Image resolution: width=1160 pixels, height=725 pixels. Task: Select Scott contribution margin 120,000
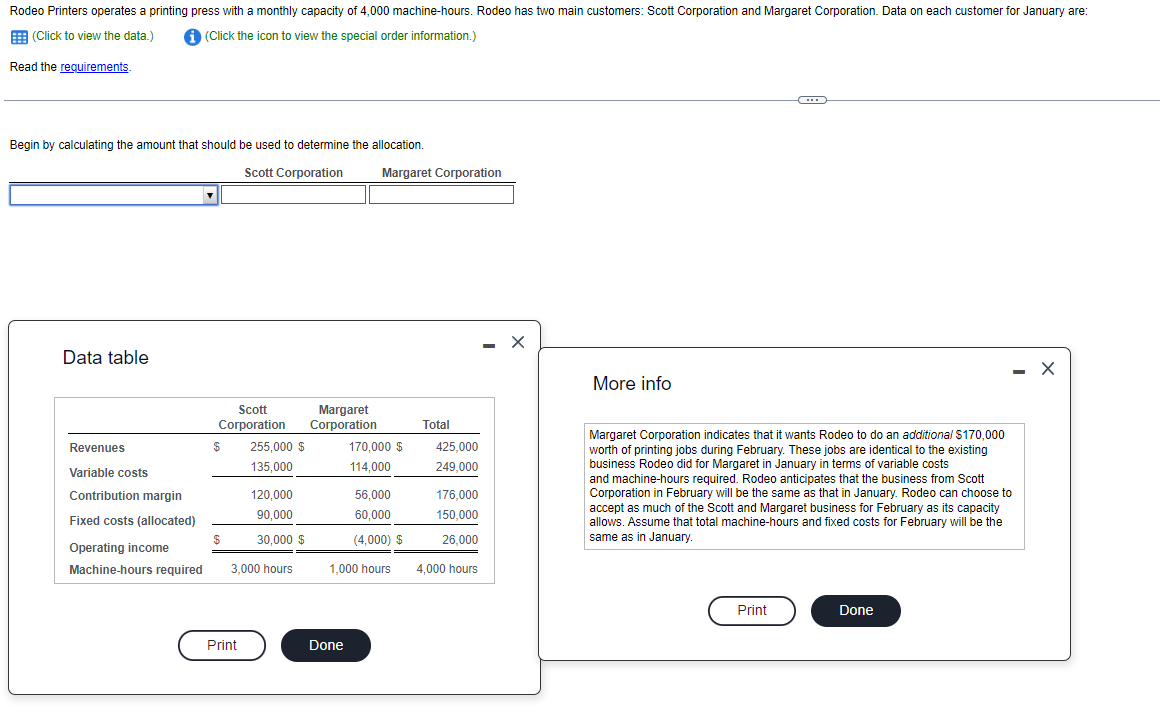tap(272, 495)
